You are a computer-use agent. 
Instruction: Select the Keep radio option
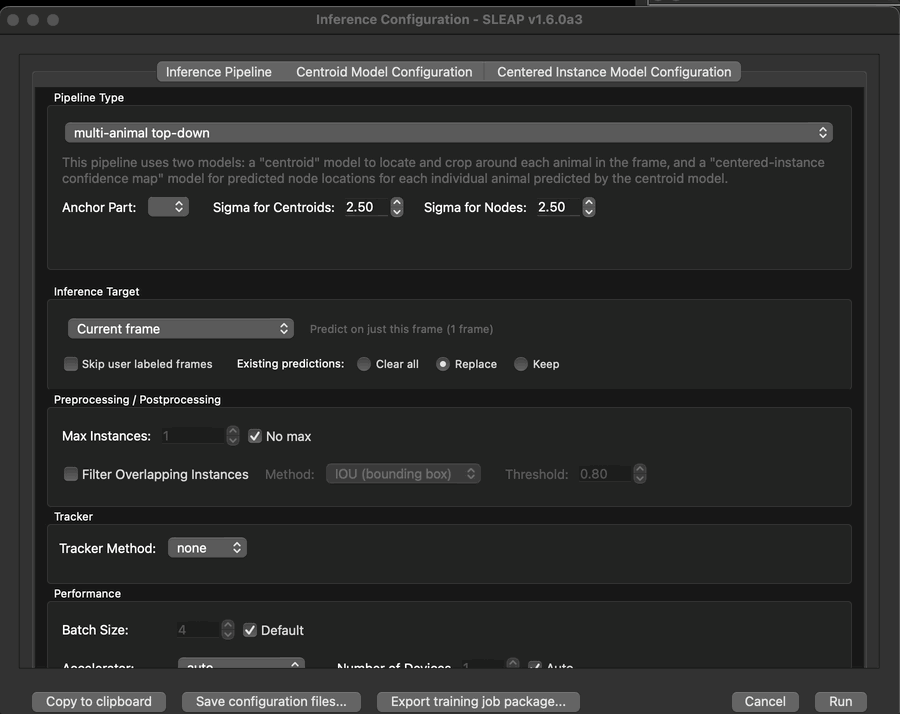521,364
